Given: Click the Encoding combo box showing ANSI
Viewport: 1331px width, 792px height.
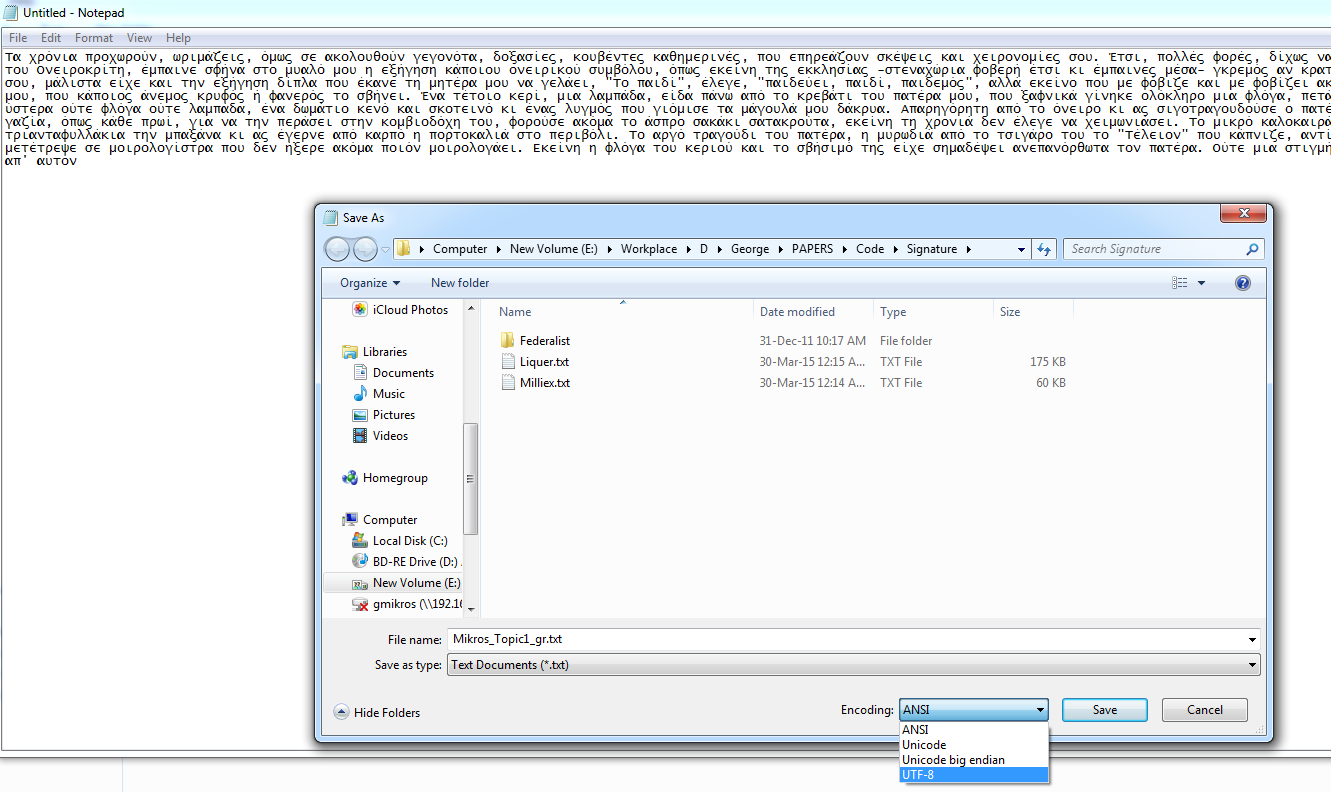Looking at the screenshot, I should point(973,710).
